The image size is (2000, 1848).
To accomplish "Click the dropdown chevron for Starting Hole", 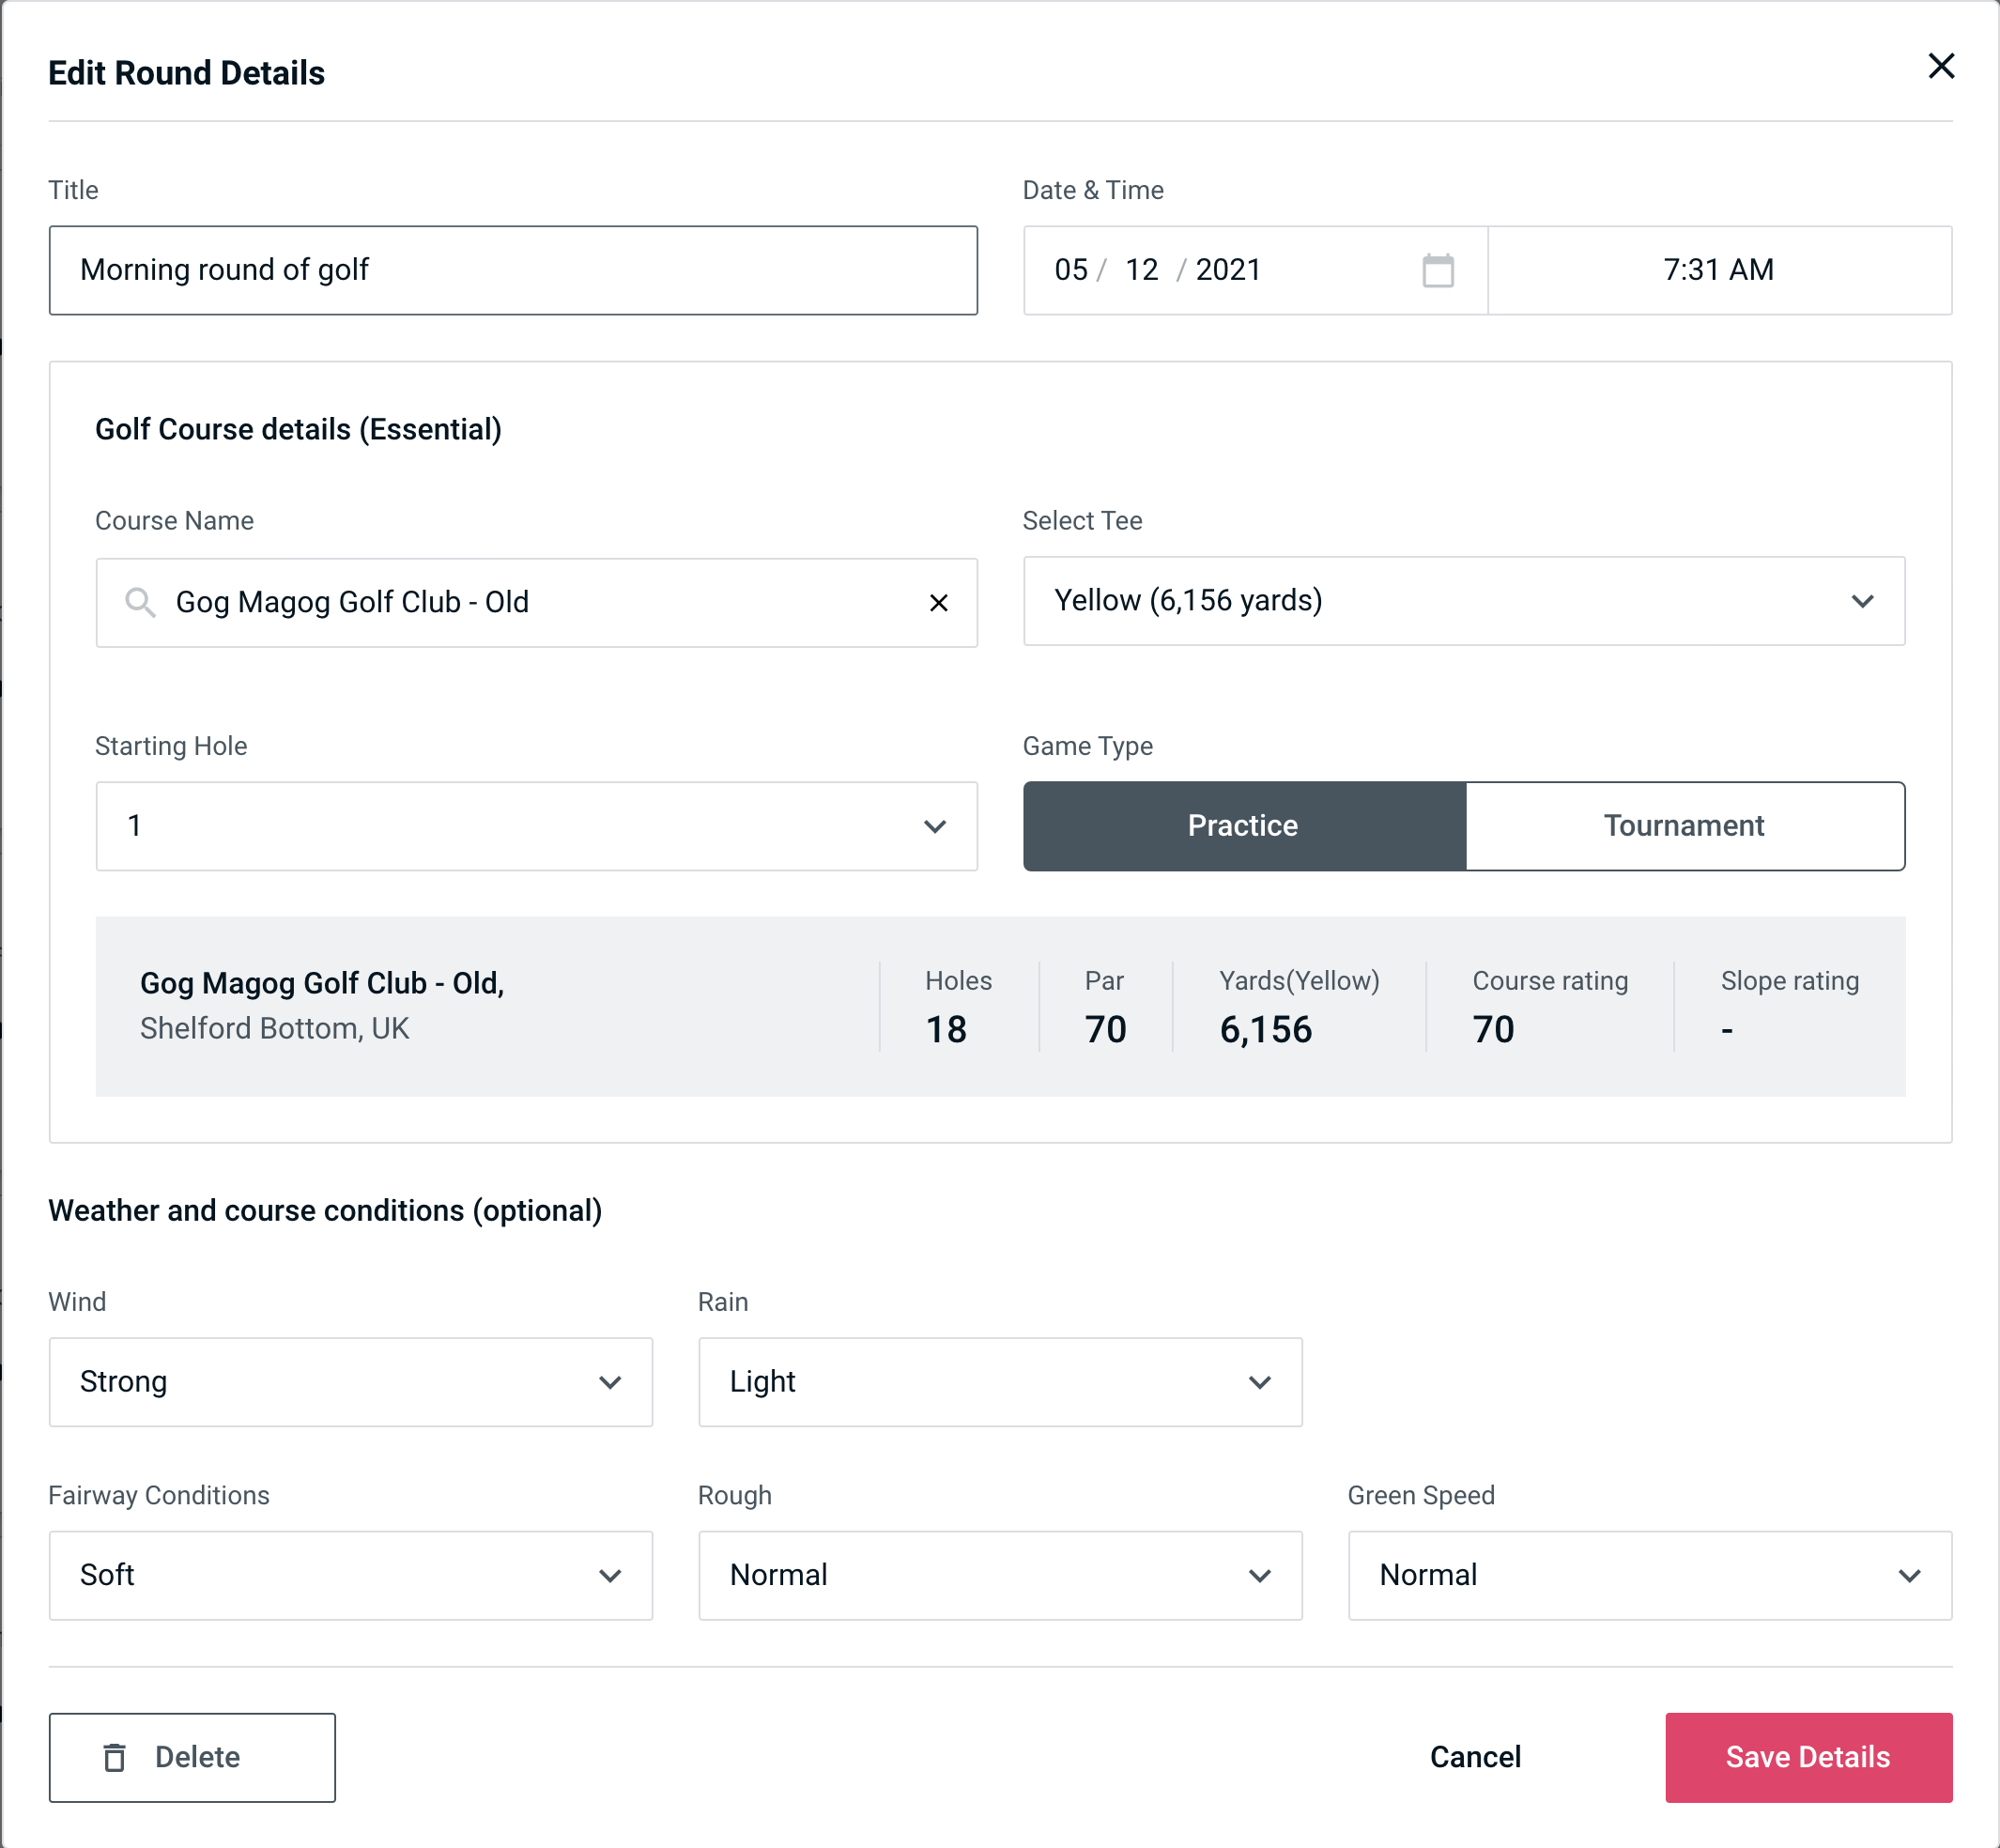I will coord(941,827).
